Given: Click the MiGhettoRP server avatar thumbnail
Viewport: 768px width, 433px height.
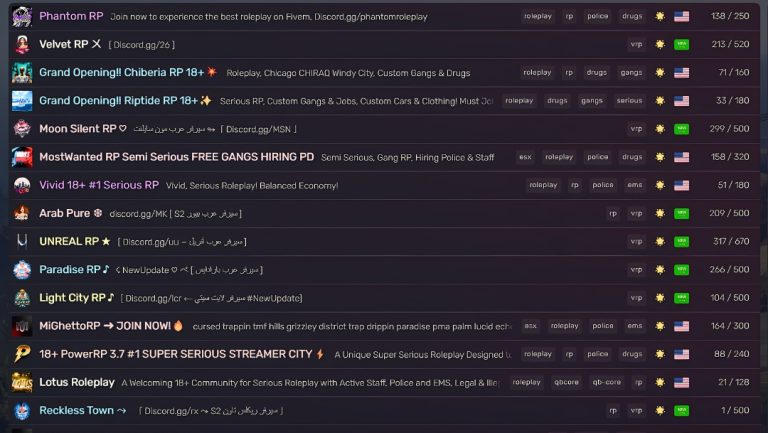Looking at the screenshot, I should [22, 326].
